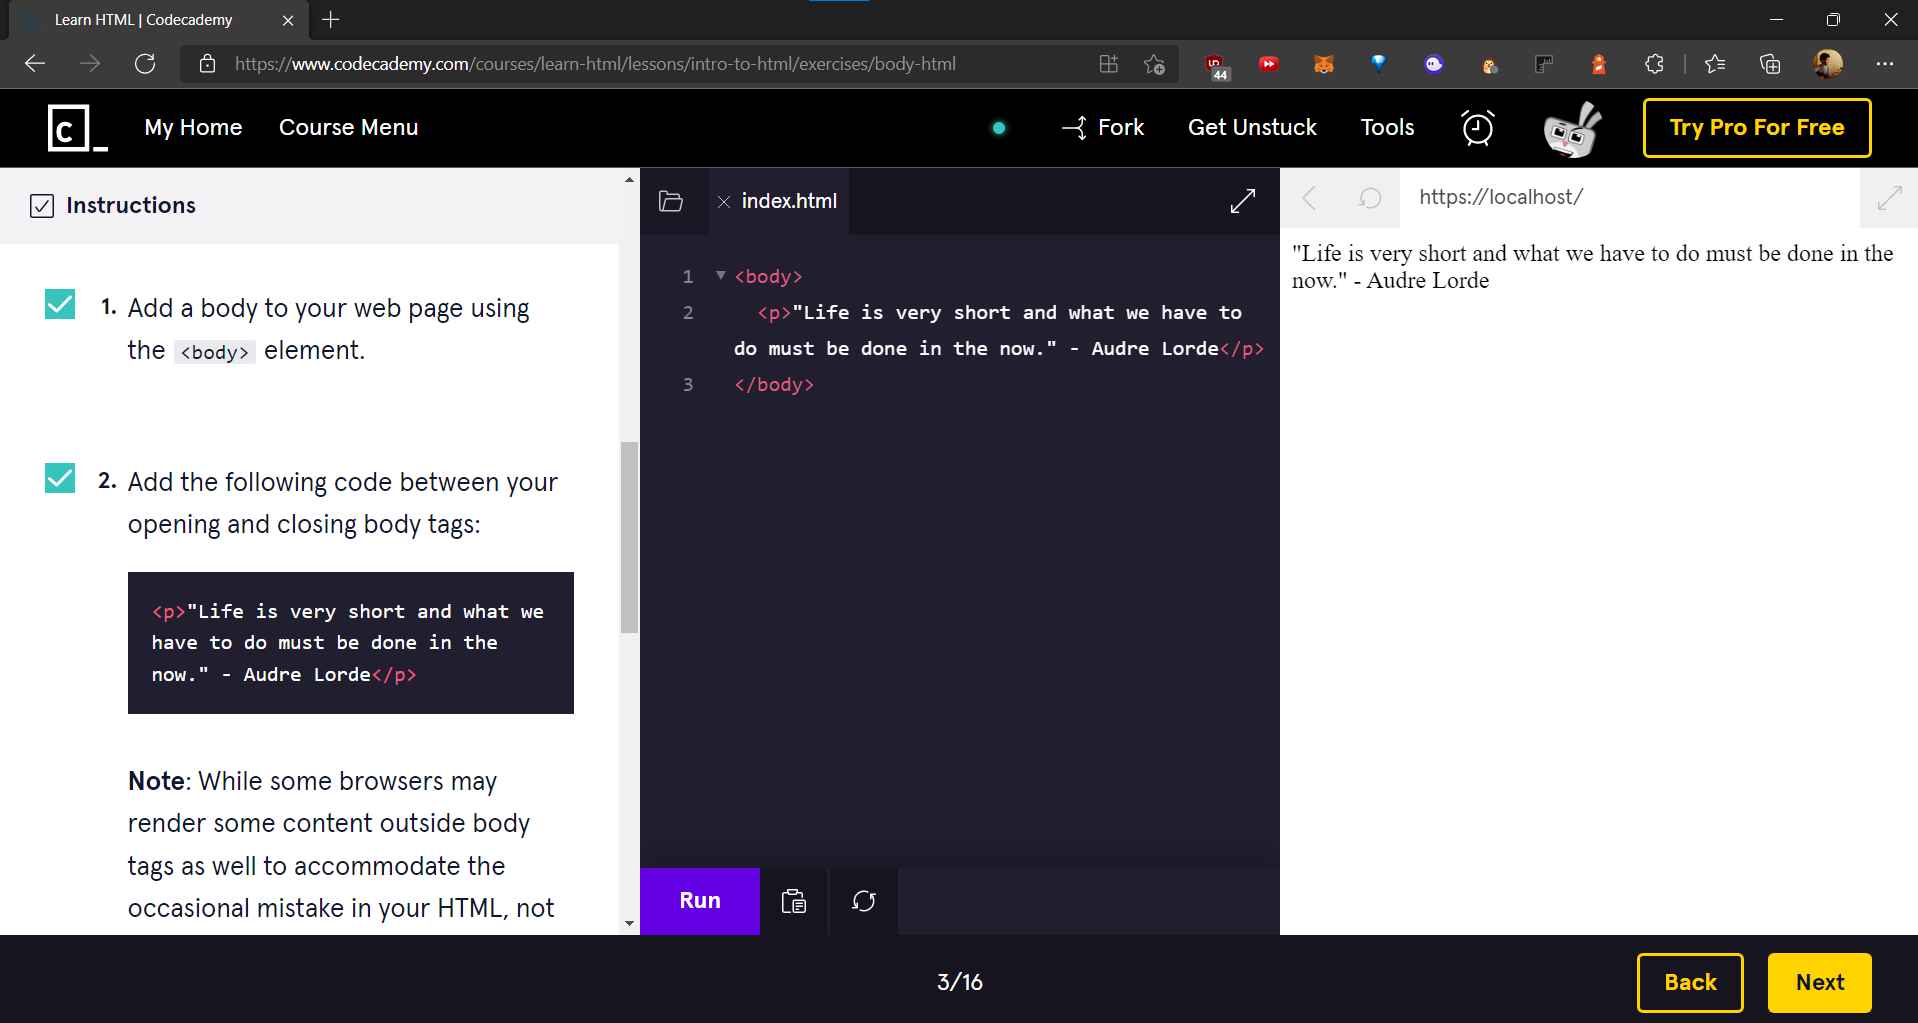Open the streak clock icon in the navbar
The image size is (1918, 1023).
(1478, 128)
